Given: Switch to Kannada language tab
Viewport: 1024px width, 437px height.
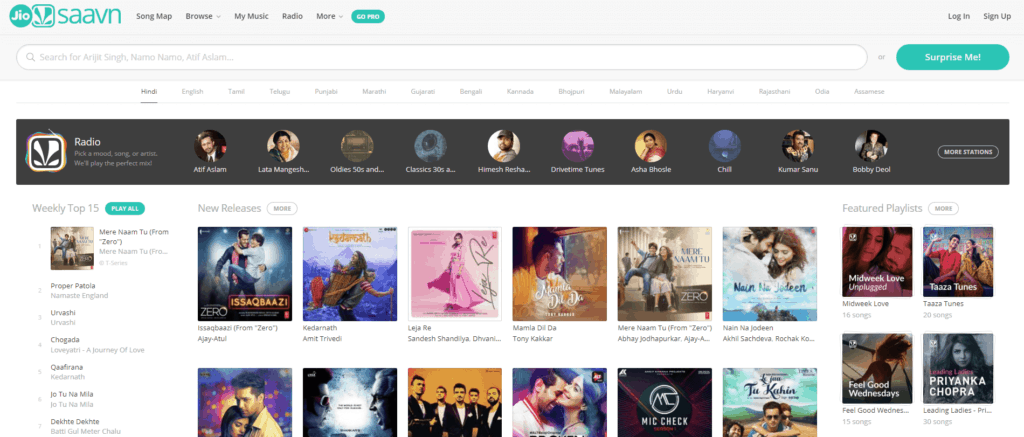Looking at the screenshot, I should pyautogui.click(x=520, y=91).
